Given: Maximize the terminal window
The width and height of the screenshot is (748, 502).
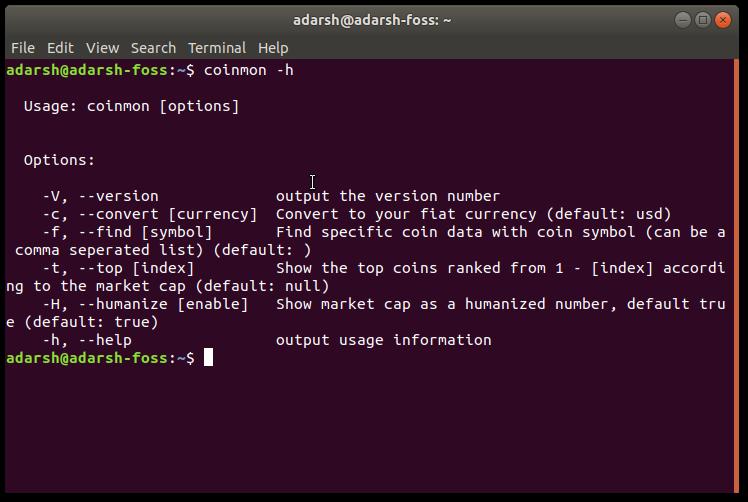Looking at the screenshot, I should click(703, 20).
